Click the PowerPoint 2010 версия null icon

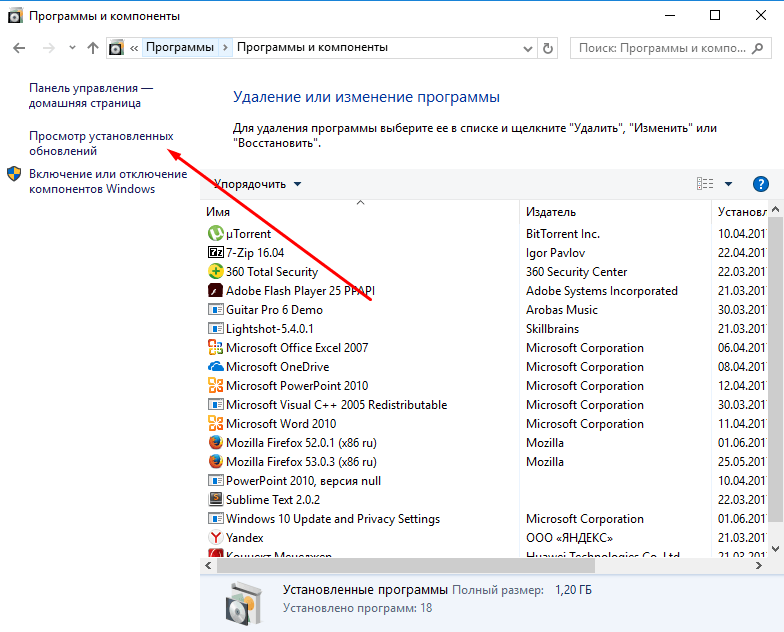[216, 480]
